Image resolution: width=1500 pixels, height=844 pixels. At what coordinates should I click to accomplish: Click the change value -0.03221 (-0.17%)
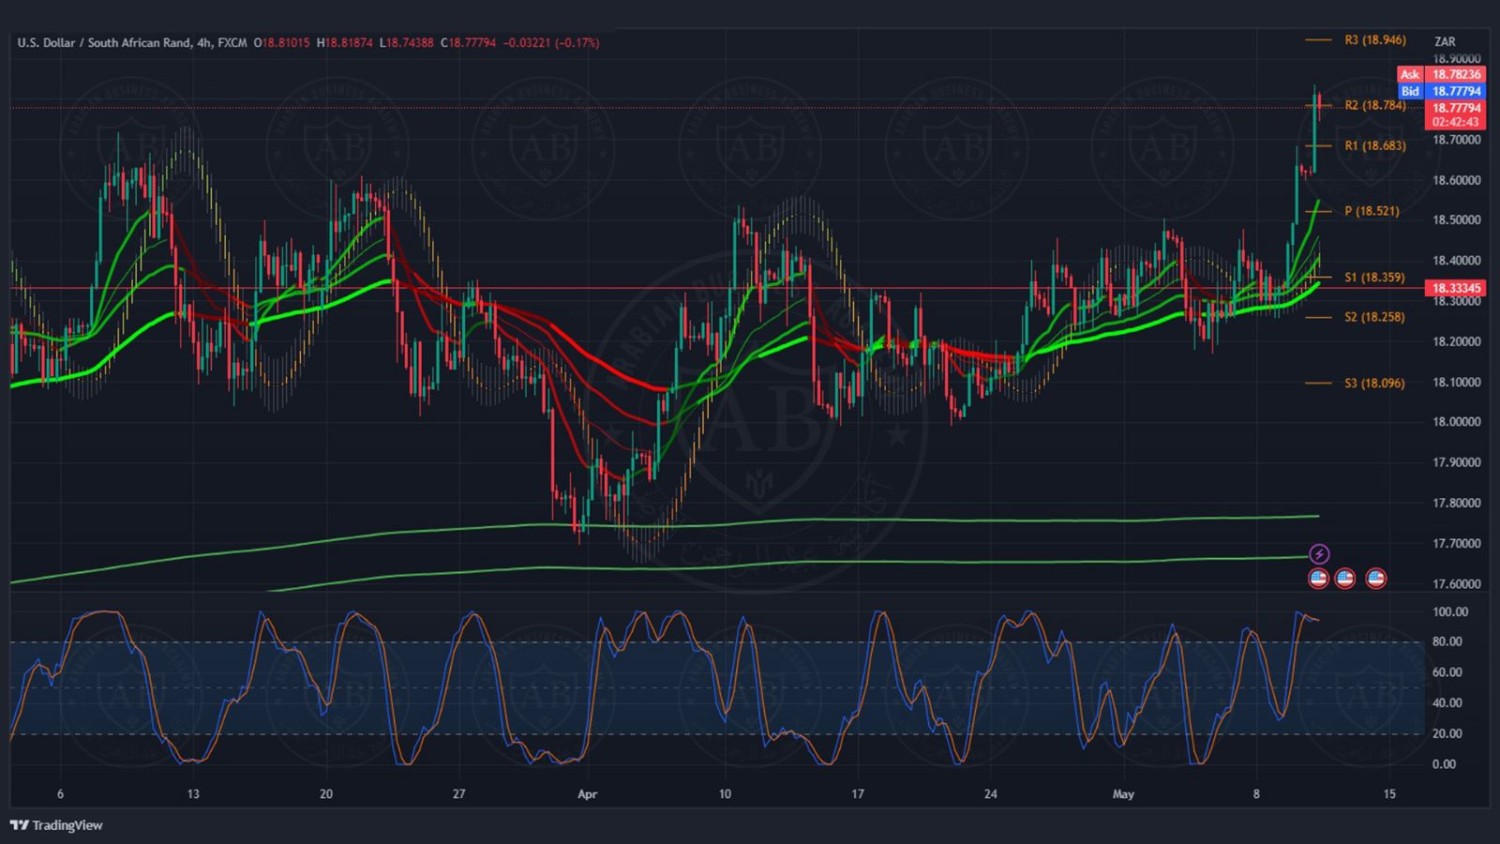pyautogui.click(x=551, y=43)
